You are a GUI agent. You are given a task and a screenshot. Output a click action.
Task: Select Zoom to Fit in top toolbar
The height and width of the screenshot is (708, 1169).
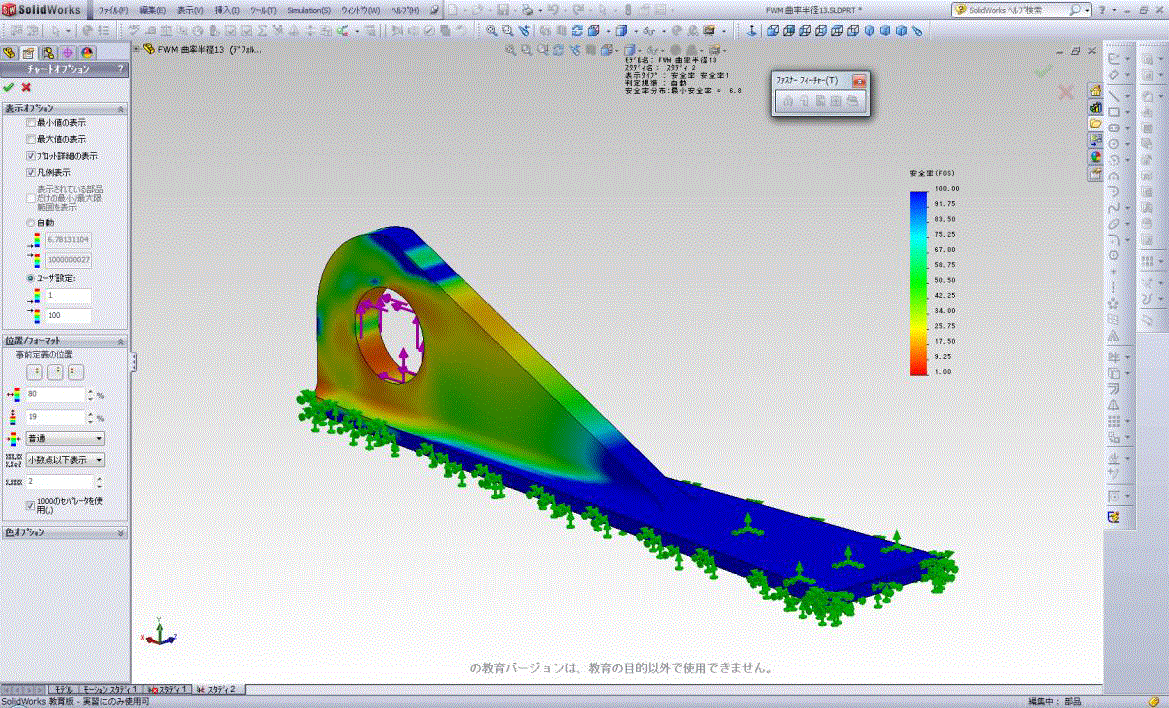point(492,31)
